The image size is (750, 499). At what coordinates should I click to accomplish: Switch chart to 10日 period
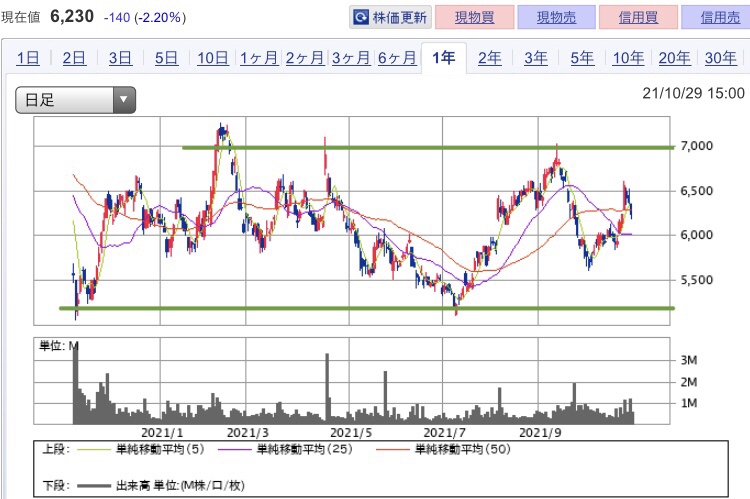tap(213, 58)
